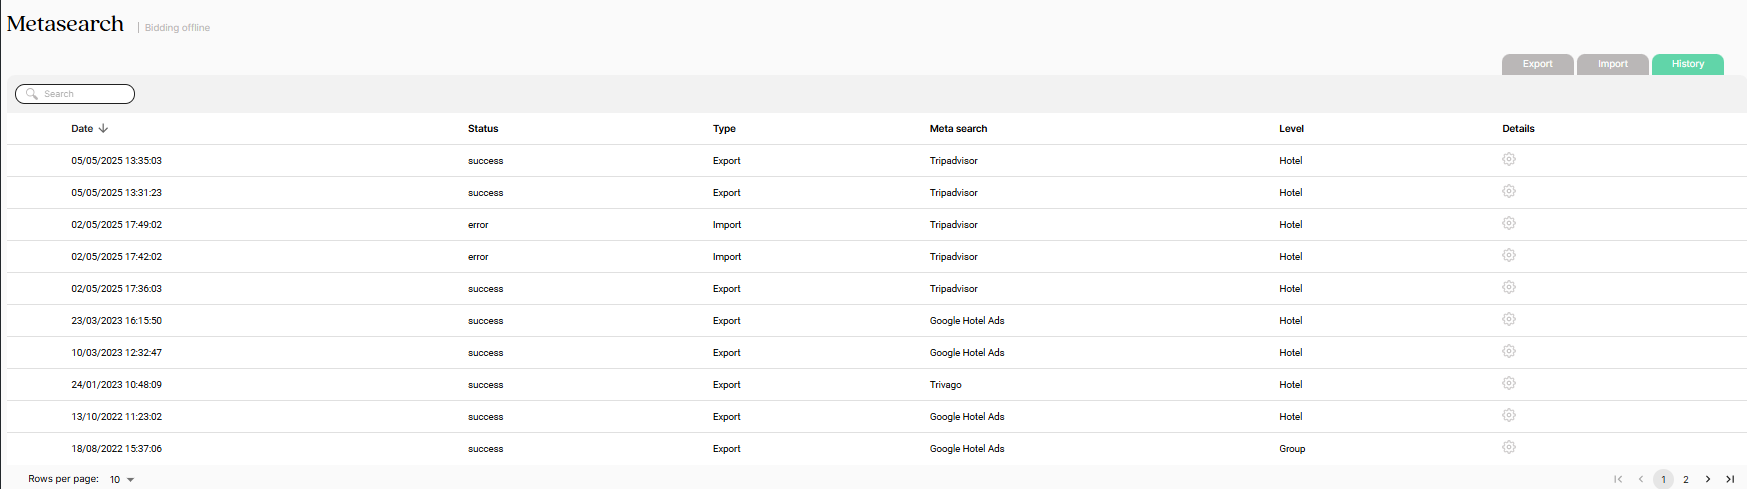Open details gear for 05/05/2025 13:31:23 row
The image size is (1747, 489).
1509,192
